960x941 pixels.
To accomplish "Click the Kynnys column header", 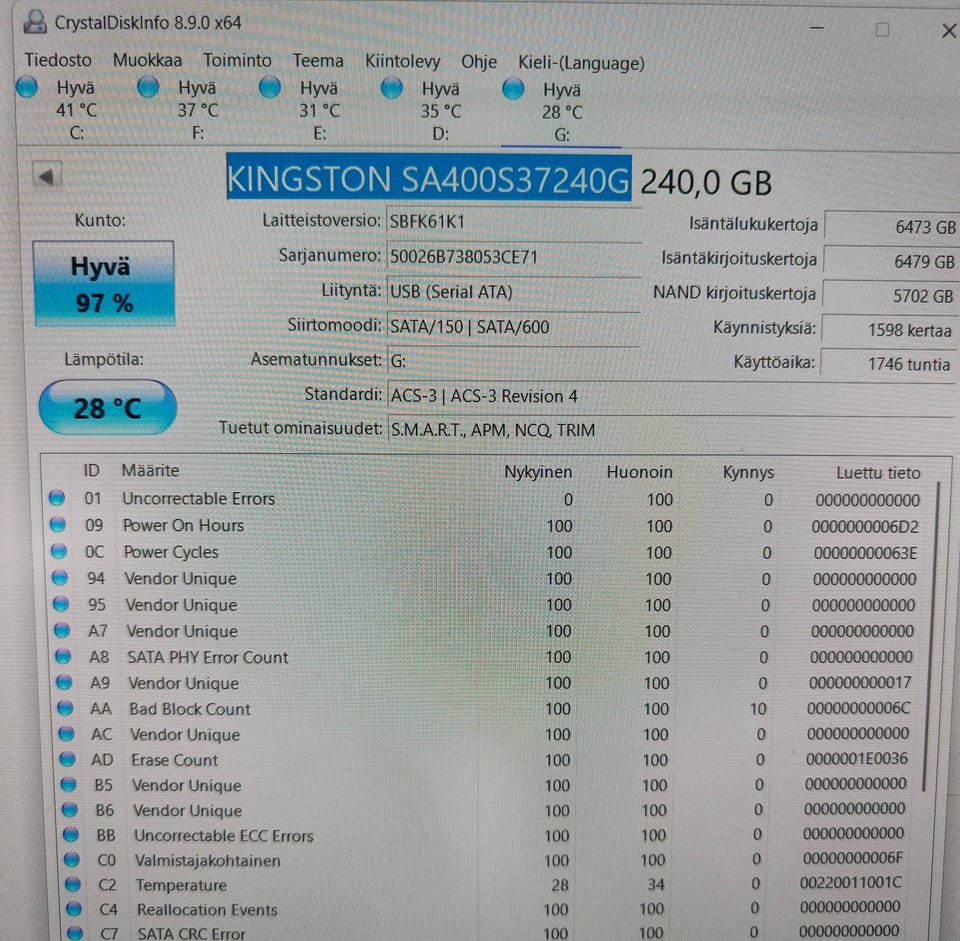I will [x=748, y=473].
